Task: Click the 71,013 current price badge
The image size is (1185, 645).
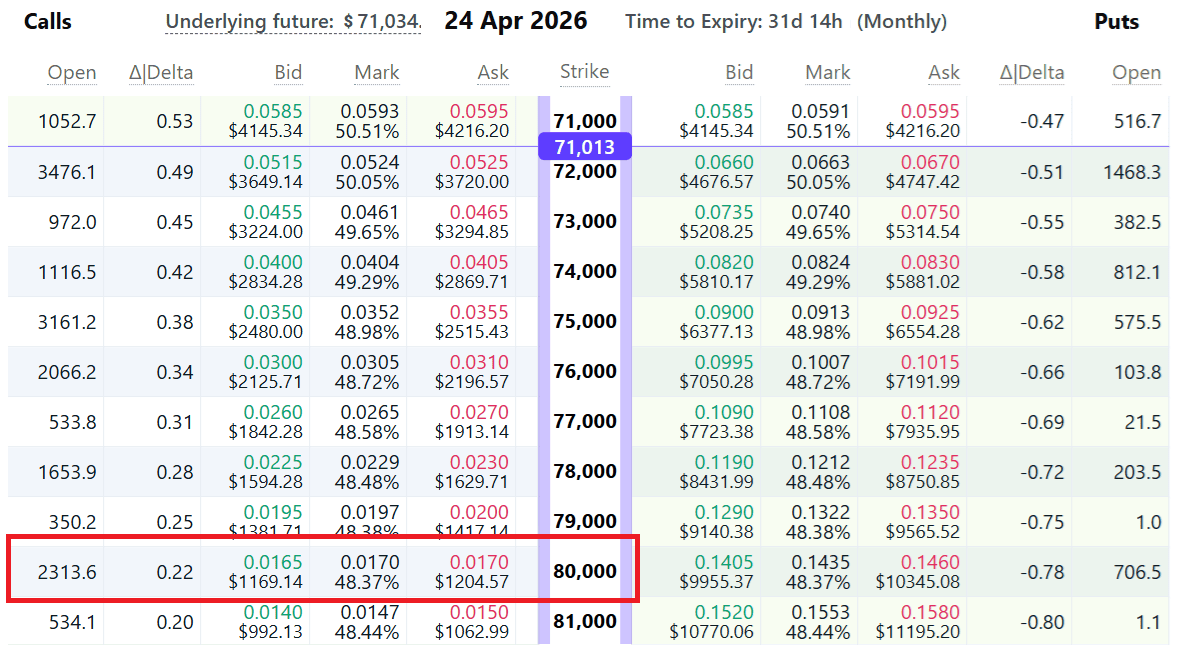Action: (584, 146)
